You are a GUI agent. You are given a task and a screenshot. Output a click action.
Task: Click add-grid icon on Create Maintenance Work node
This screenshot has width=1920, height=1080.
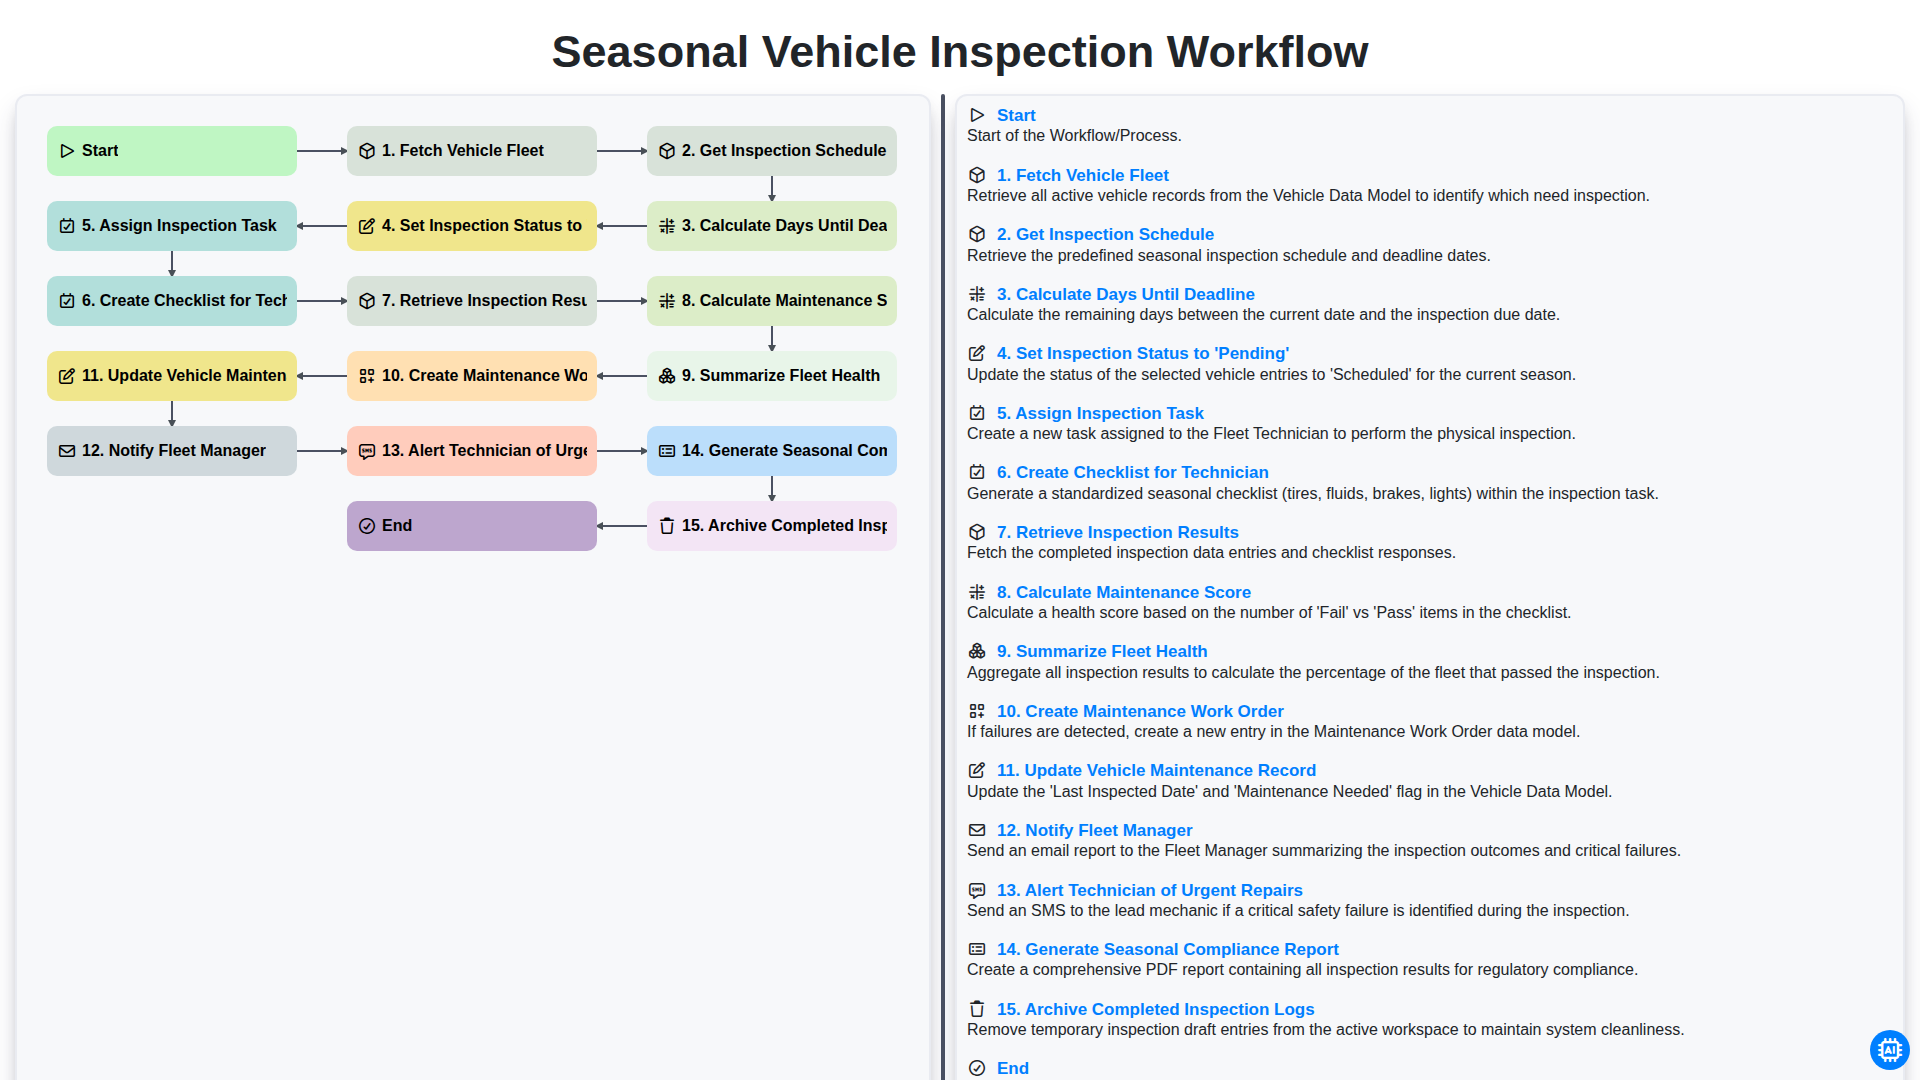367,376
